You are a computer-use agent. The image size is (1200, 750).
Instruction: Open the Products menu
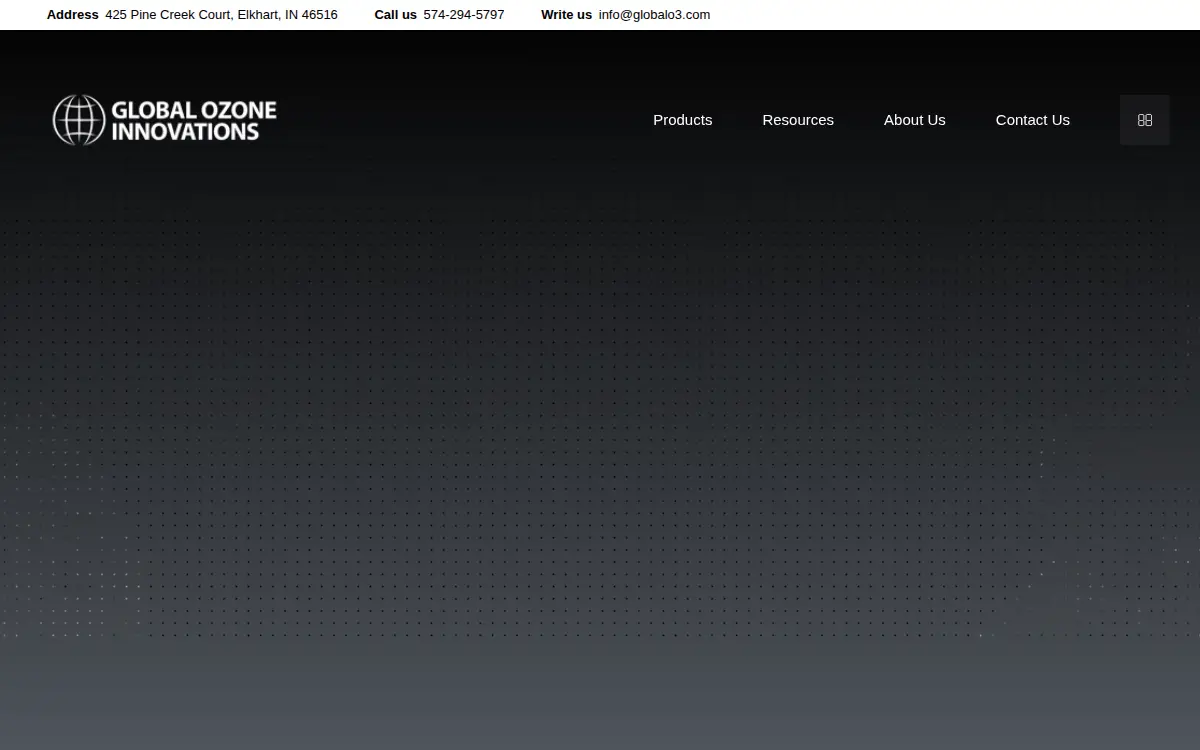683,120
